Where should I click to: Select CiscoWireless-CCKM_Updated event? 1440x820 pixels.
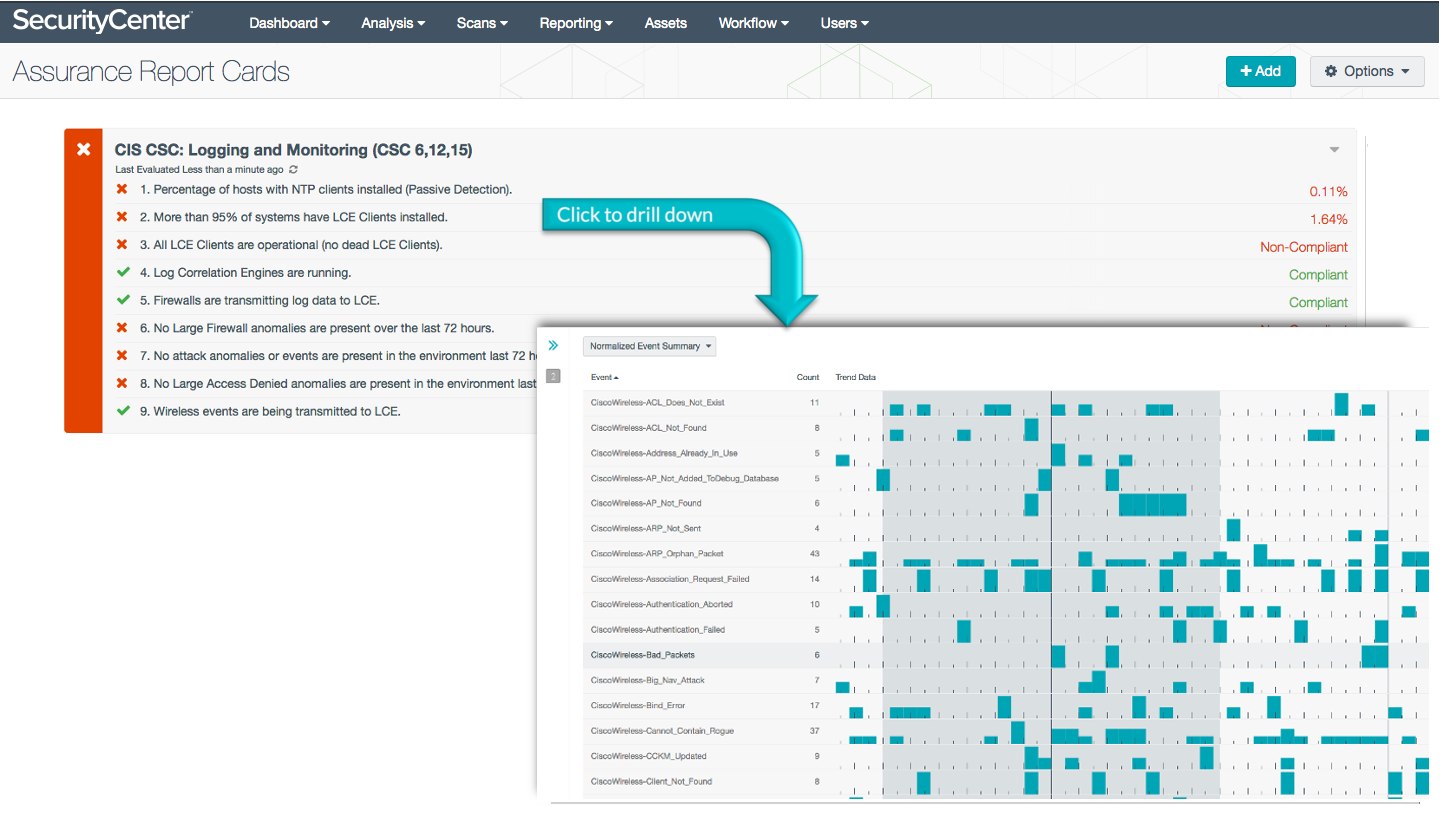pyautogui.click(x=648, y=756)
